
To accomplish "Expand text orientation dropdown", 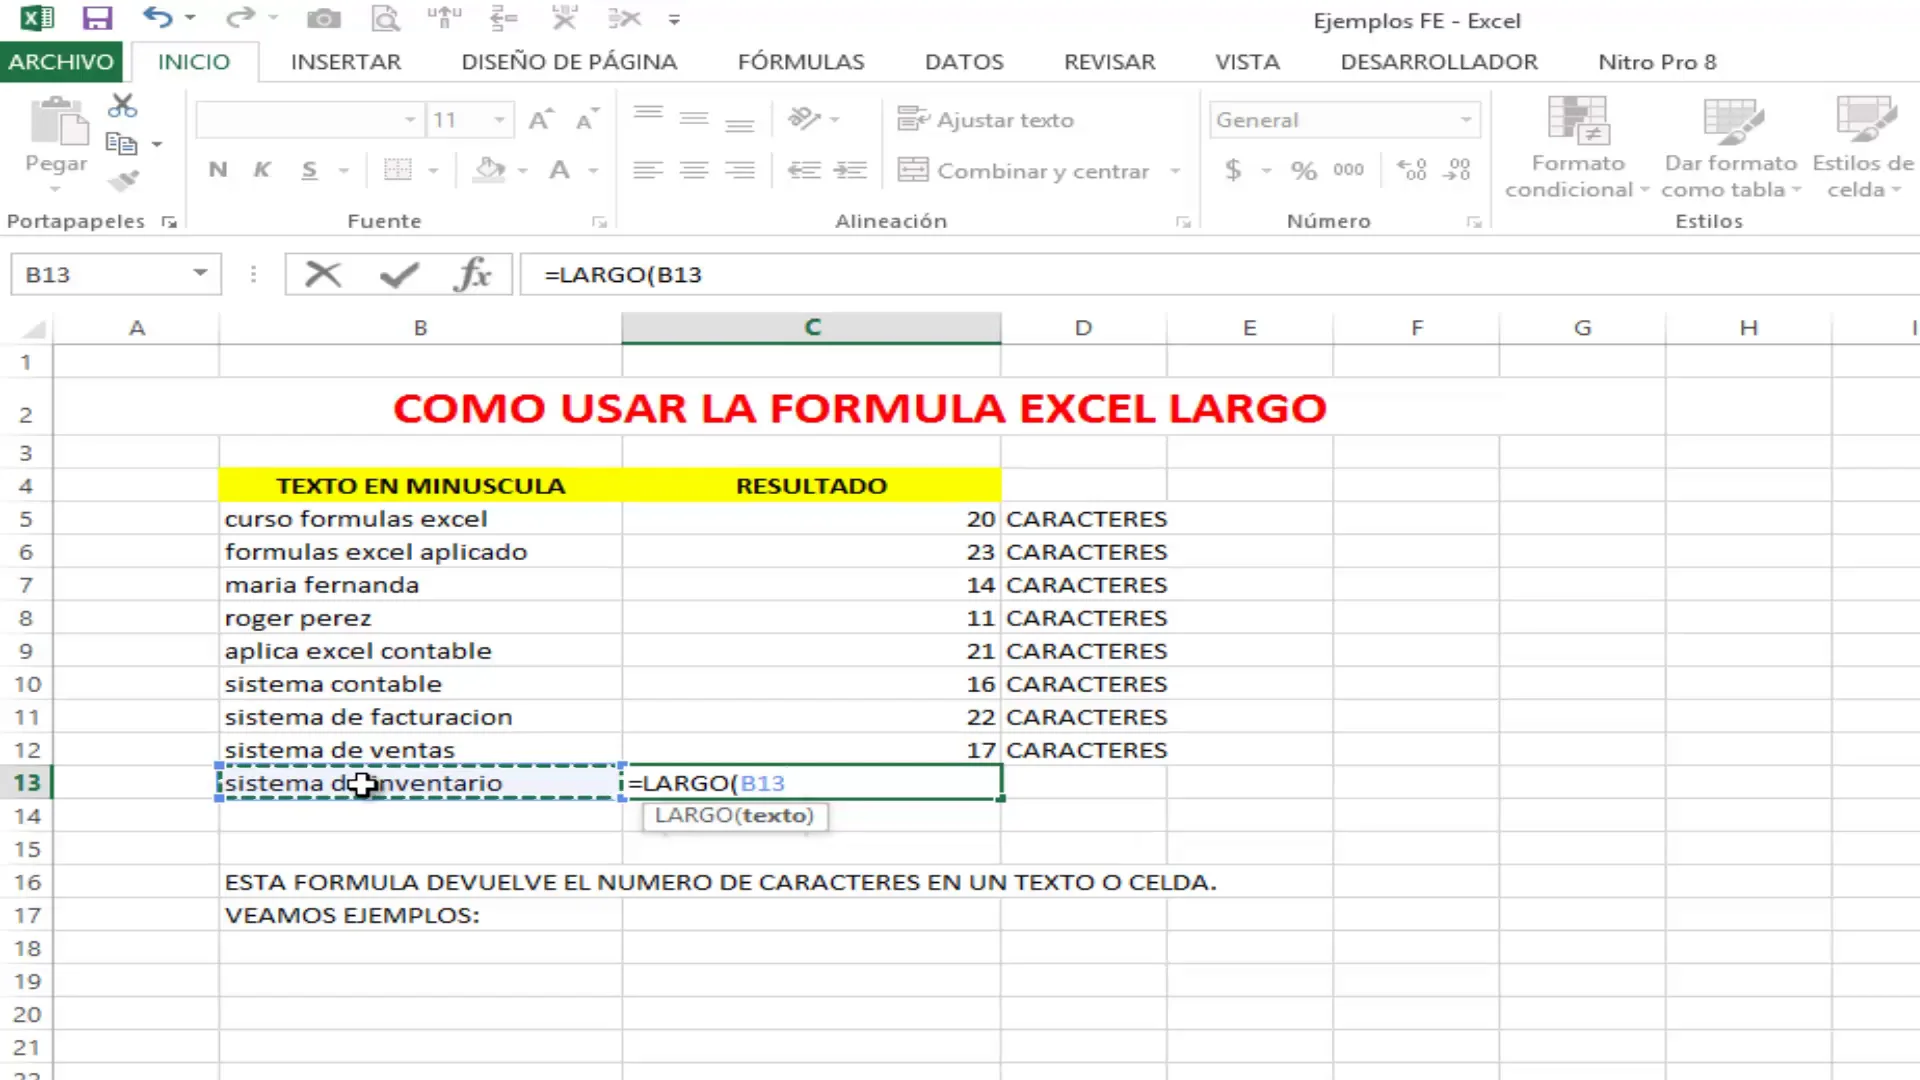I will [835, 120].
